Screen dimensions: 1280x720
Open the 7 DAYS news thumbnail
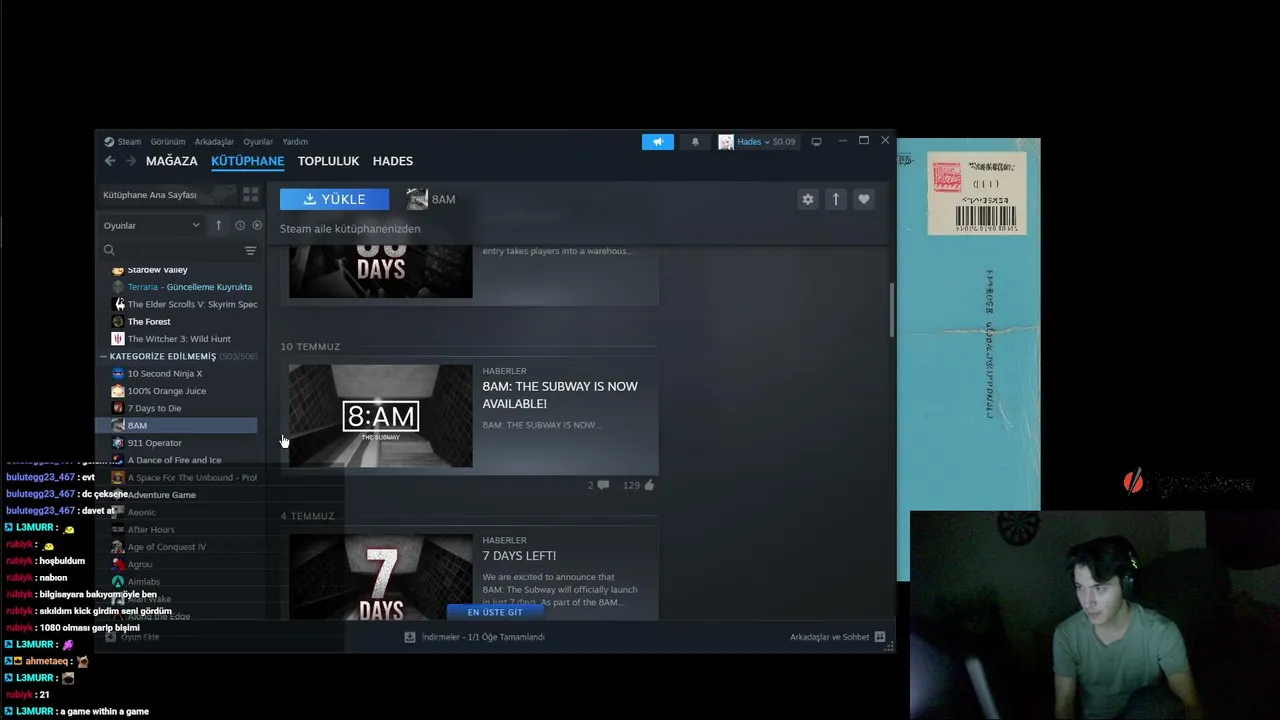(x=381, y=577)
